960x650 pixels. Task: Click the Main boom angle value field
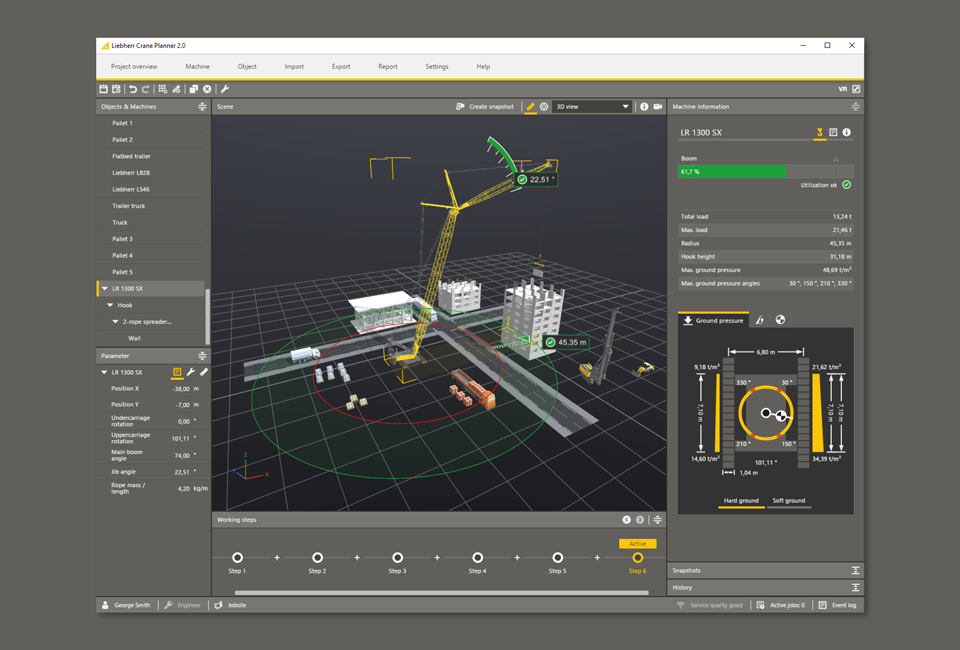[184, 455]
